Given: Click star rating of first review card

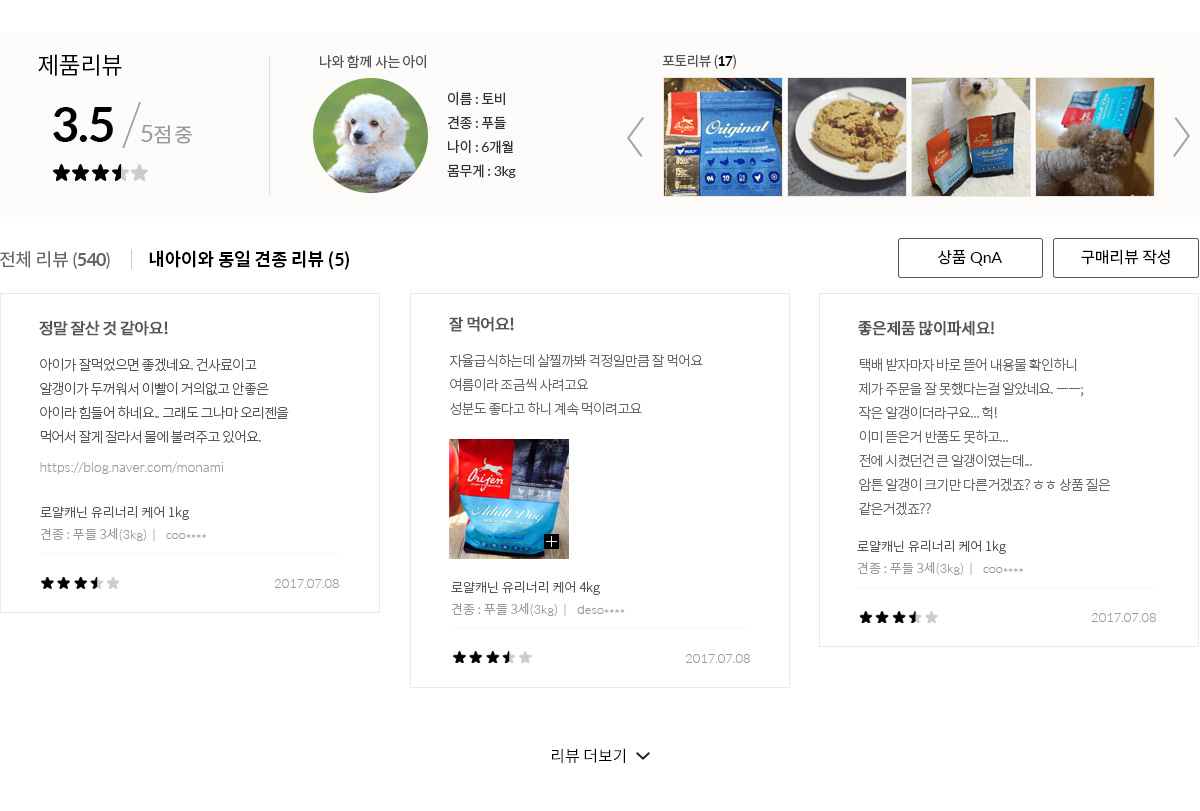Looking at the screenshot, I should [x=80, y=583].
